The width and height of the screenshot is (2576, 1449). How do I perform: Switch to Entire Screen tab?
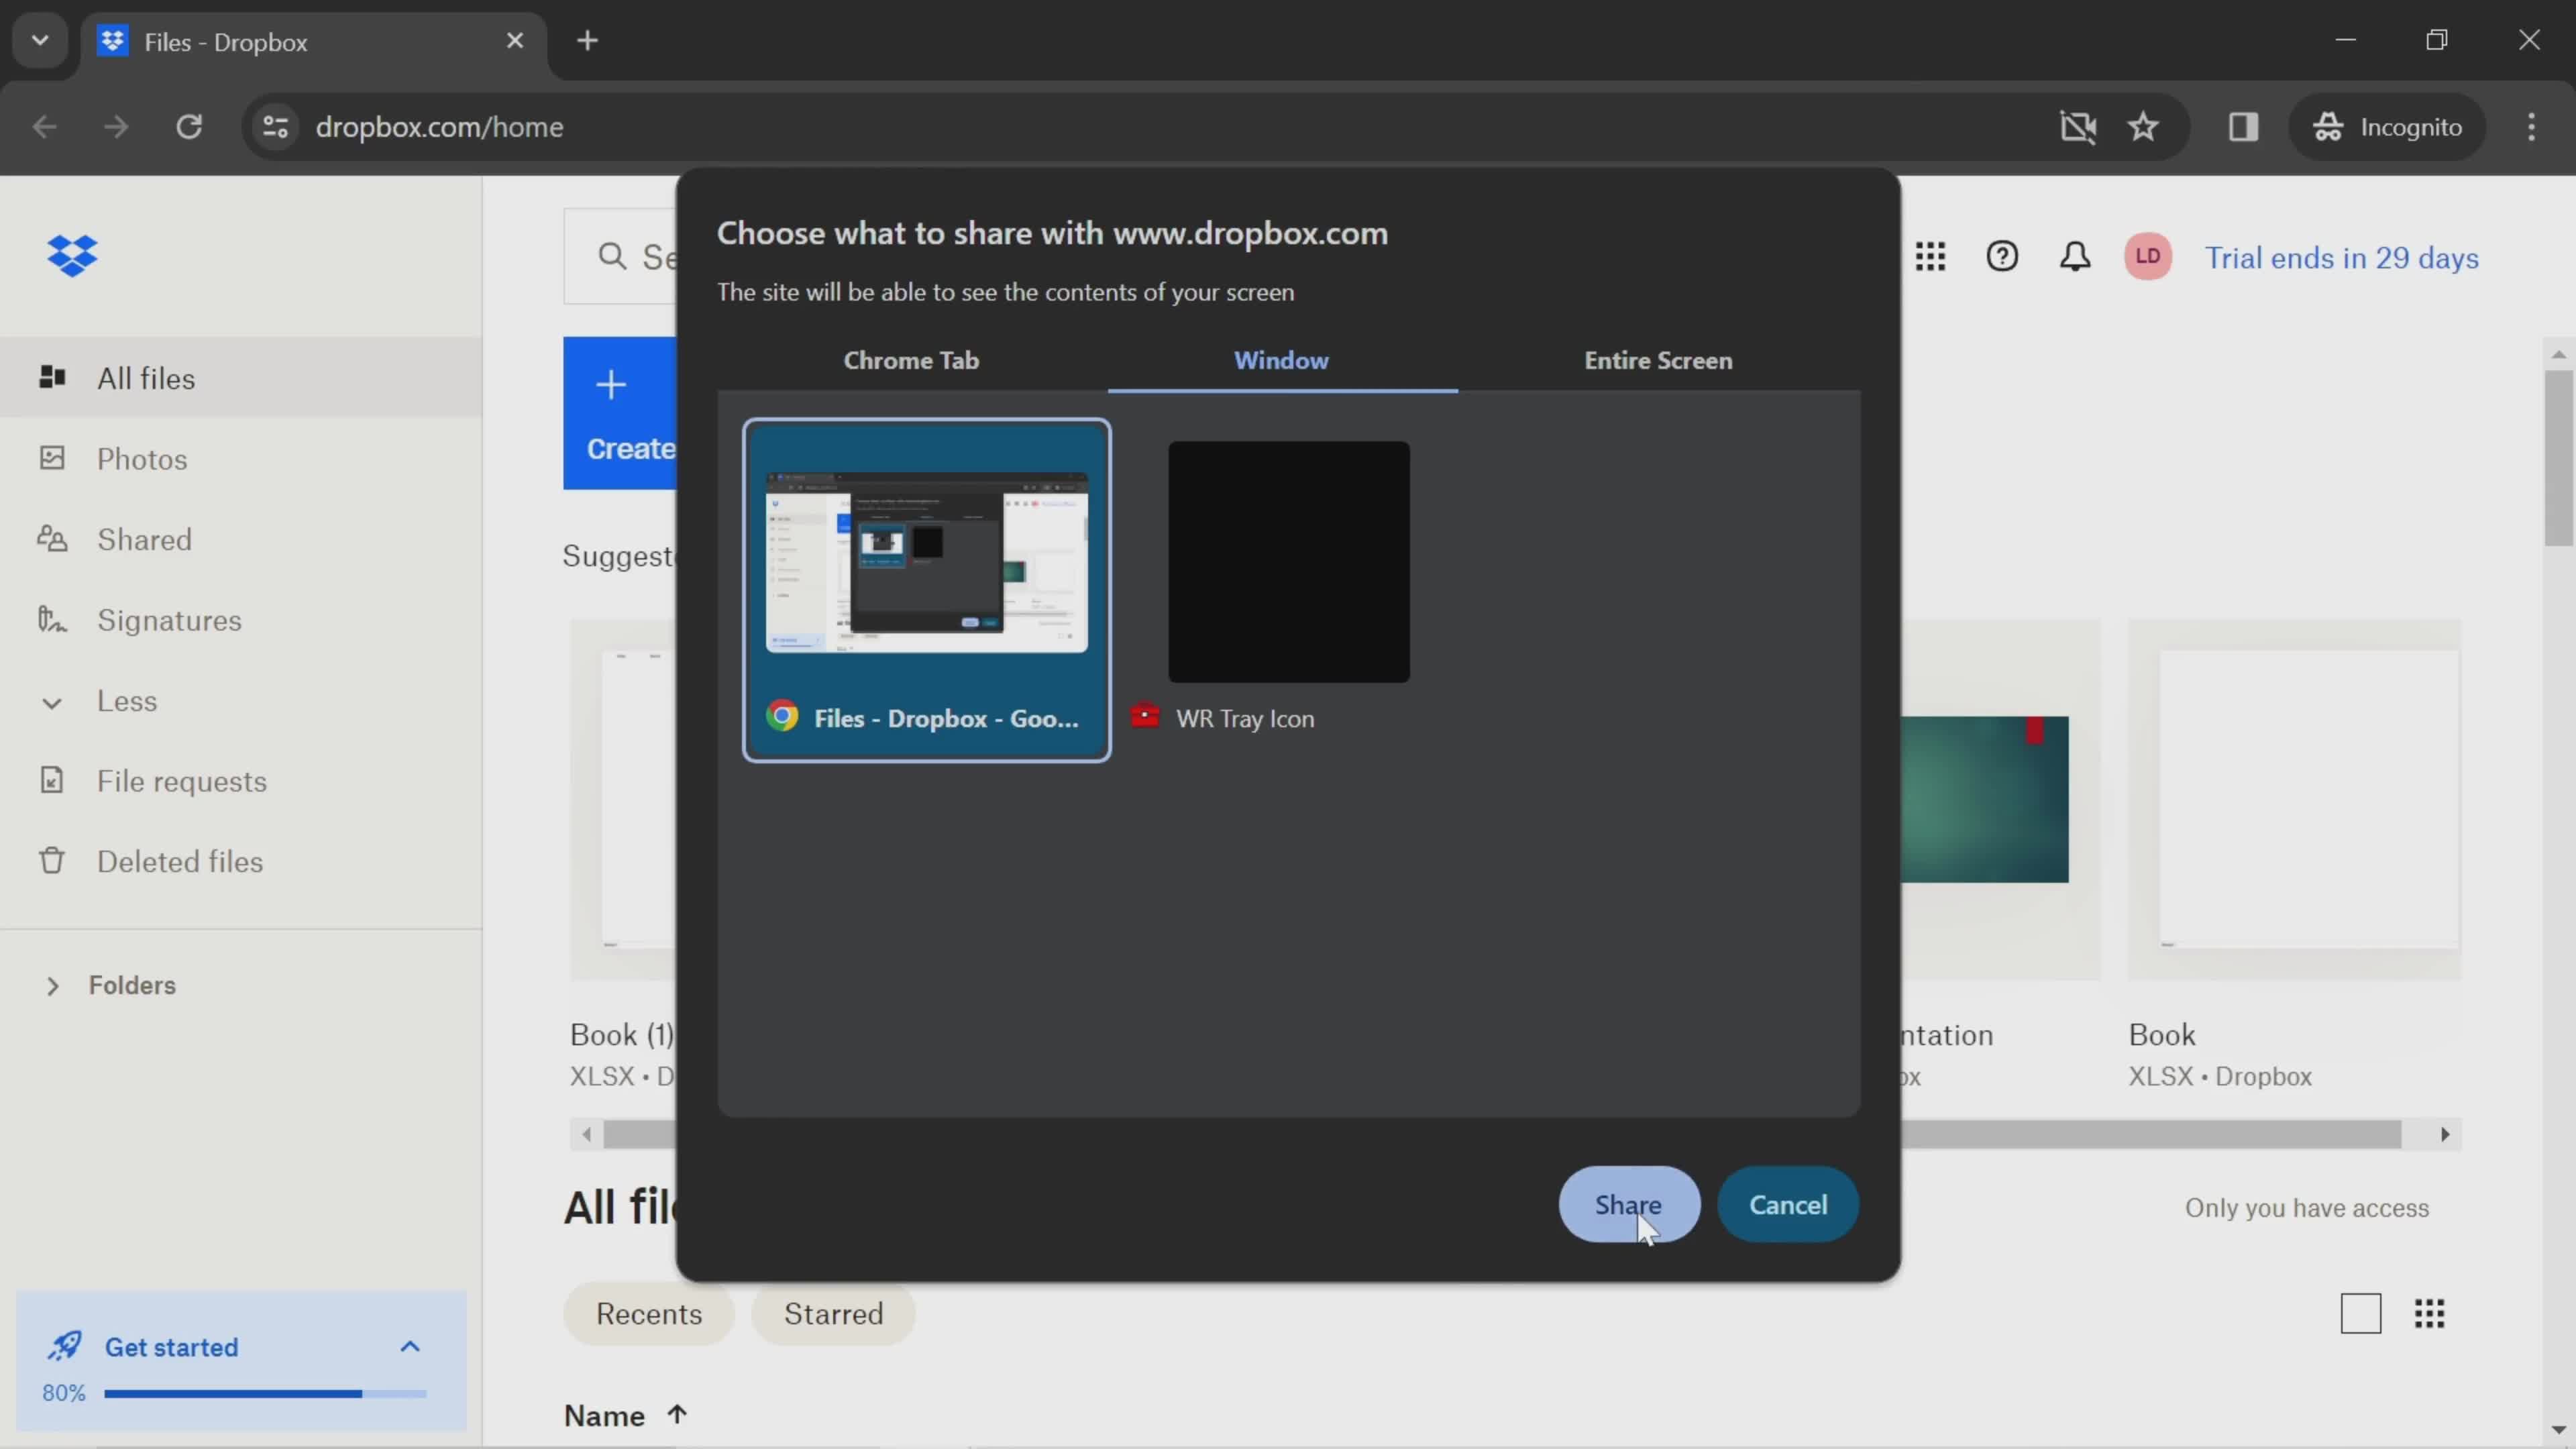pyautogui.click(x=1658, y=360)
